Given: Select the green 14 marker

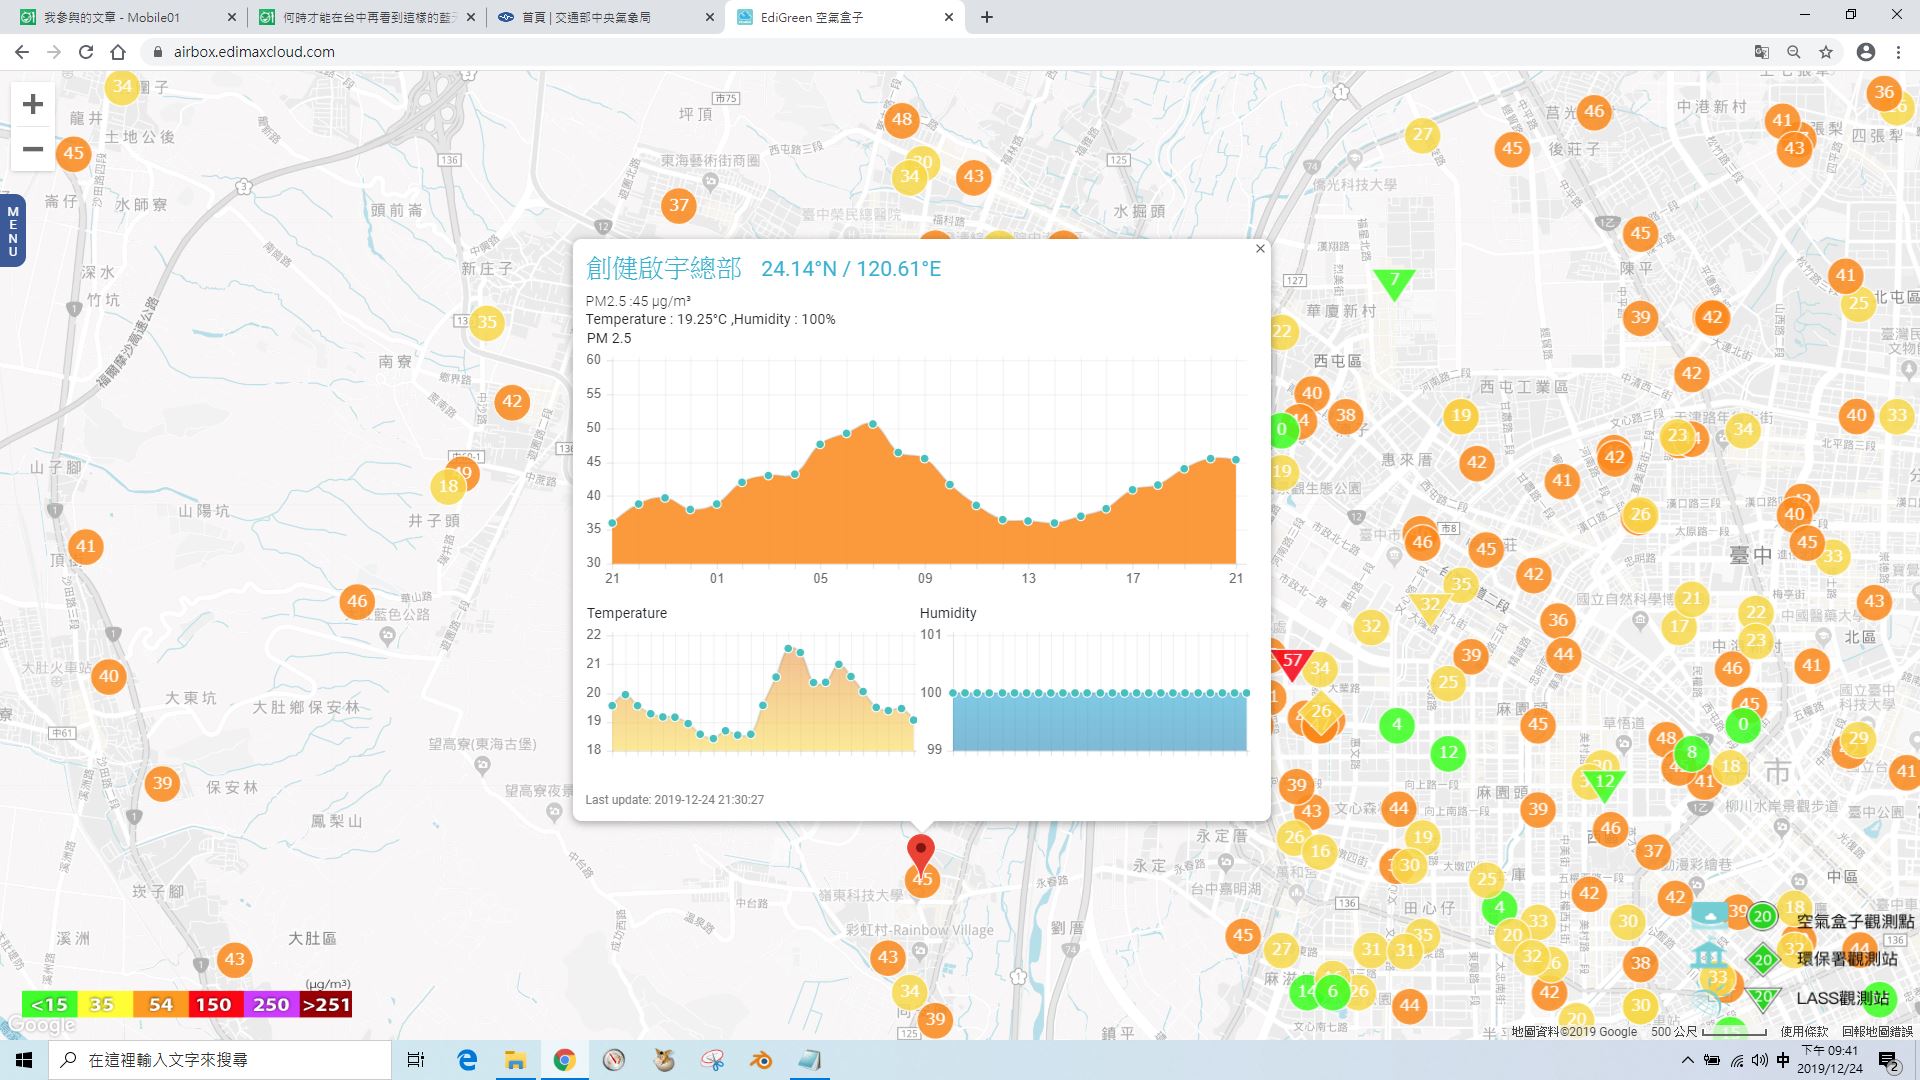Looking at the screenshot, I should click(x=1304, y=992).
